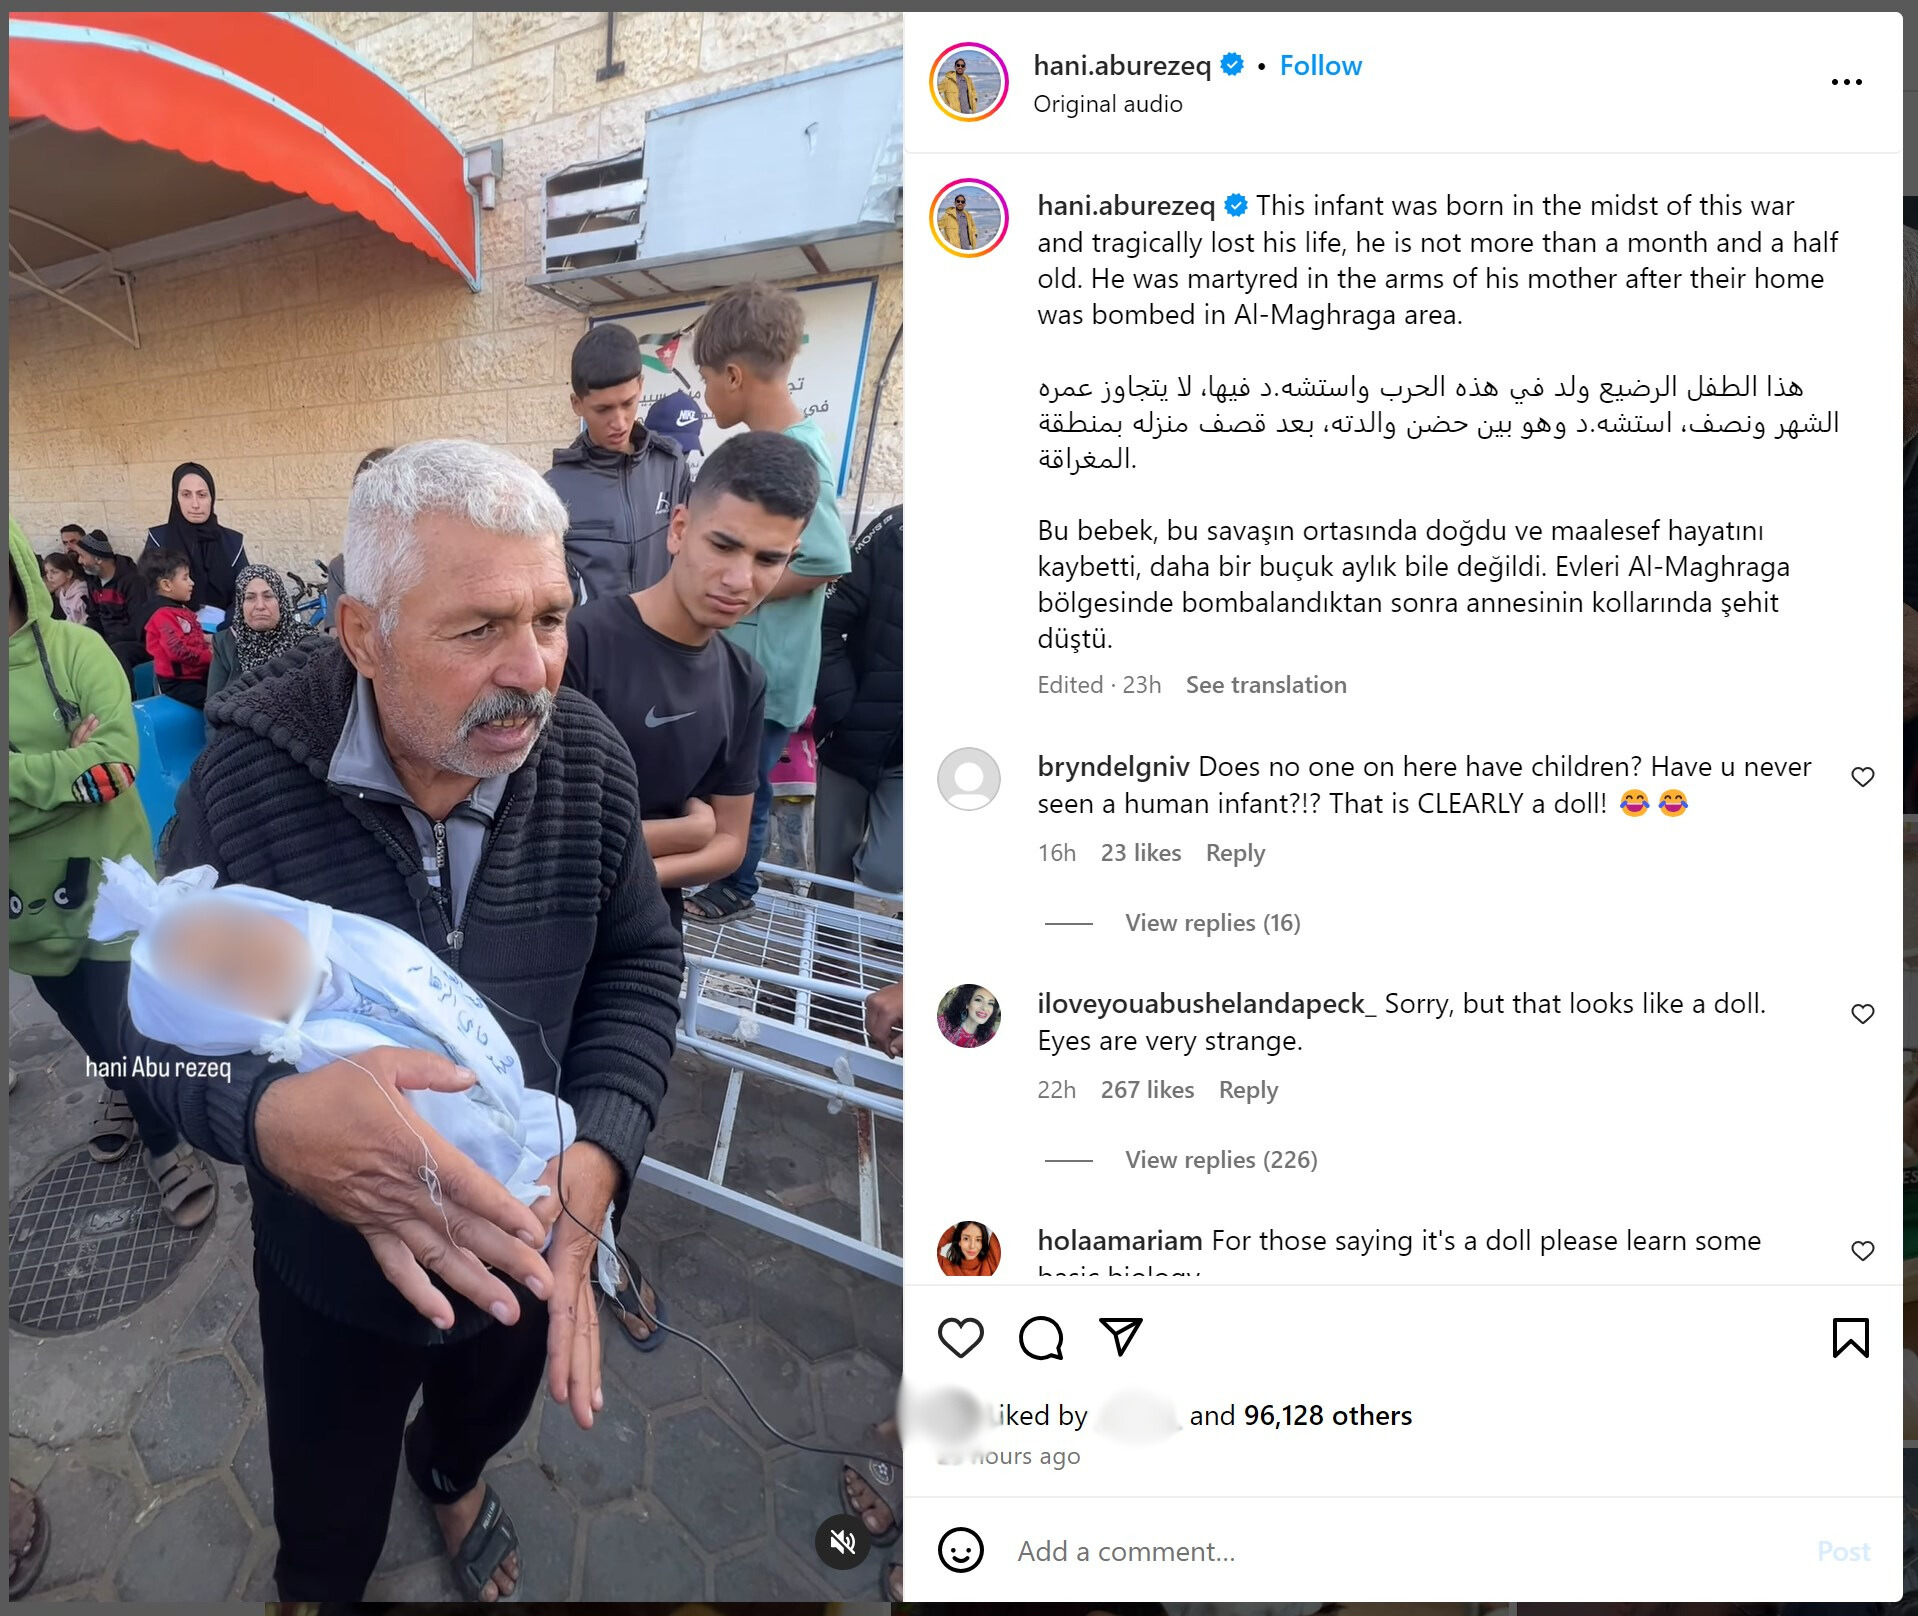
Task: Save the post with the bookmark icon
Action: tap(1850, 1338)
